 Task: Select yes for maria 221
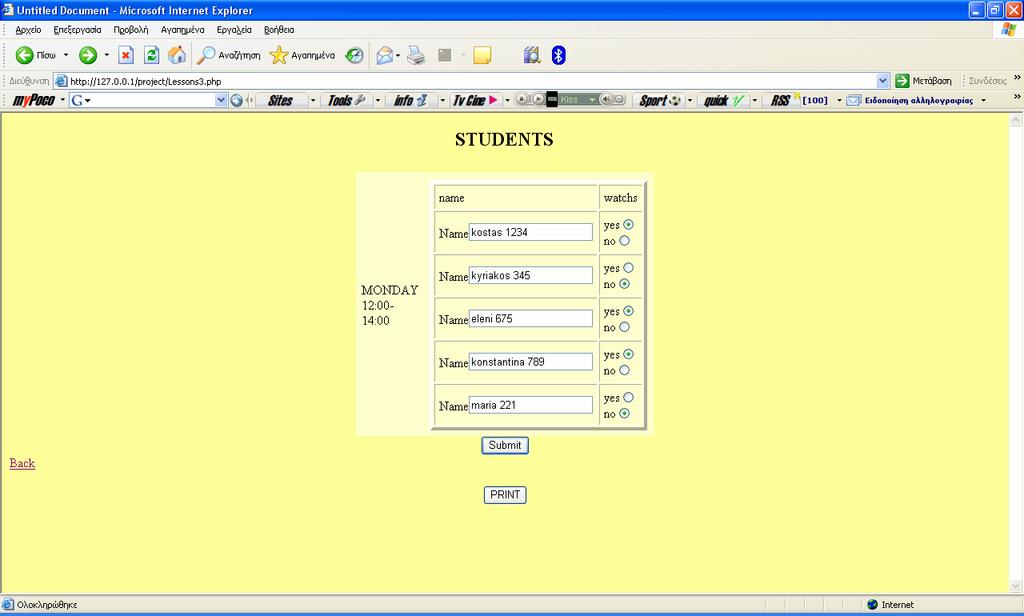point(628,397)
